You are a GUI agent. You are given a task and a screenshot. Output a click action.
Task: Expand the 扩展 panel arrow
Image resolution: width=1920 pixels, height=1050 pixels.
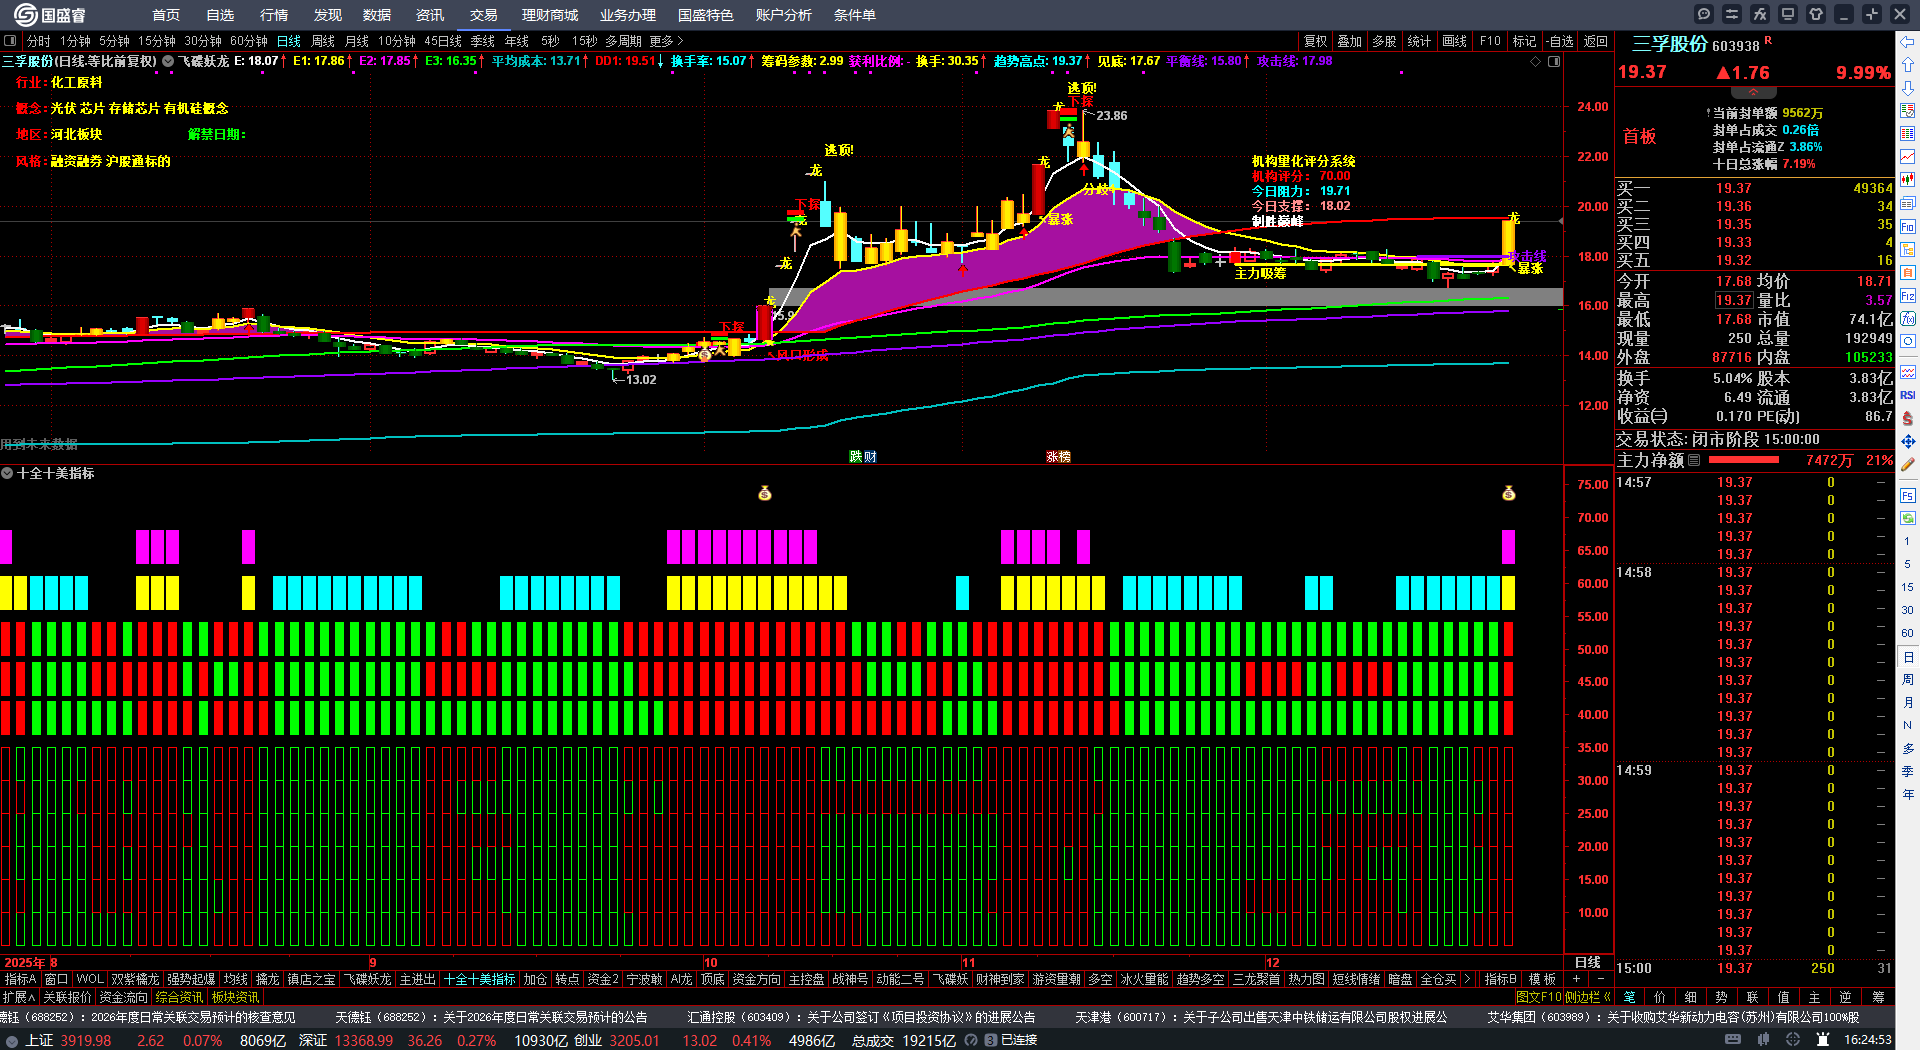tap(19, 997)
